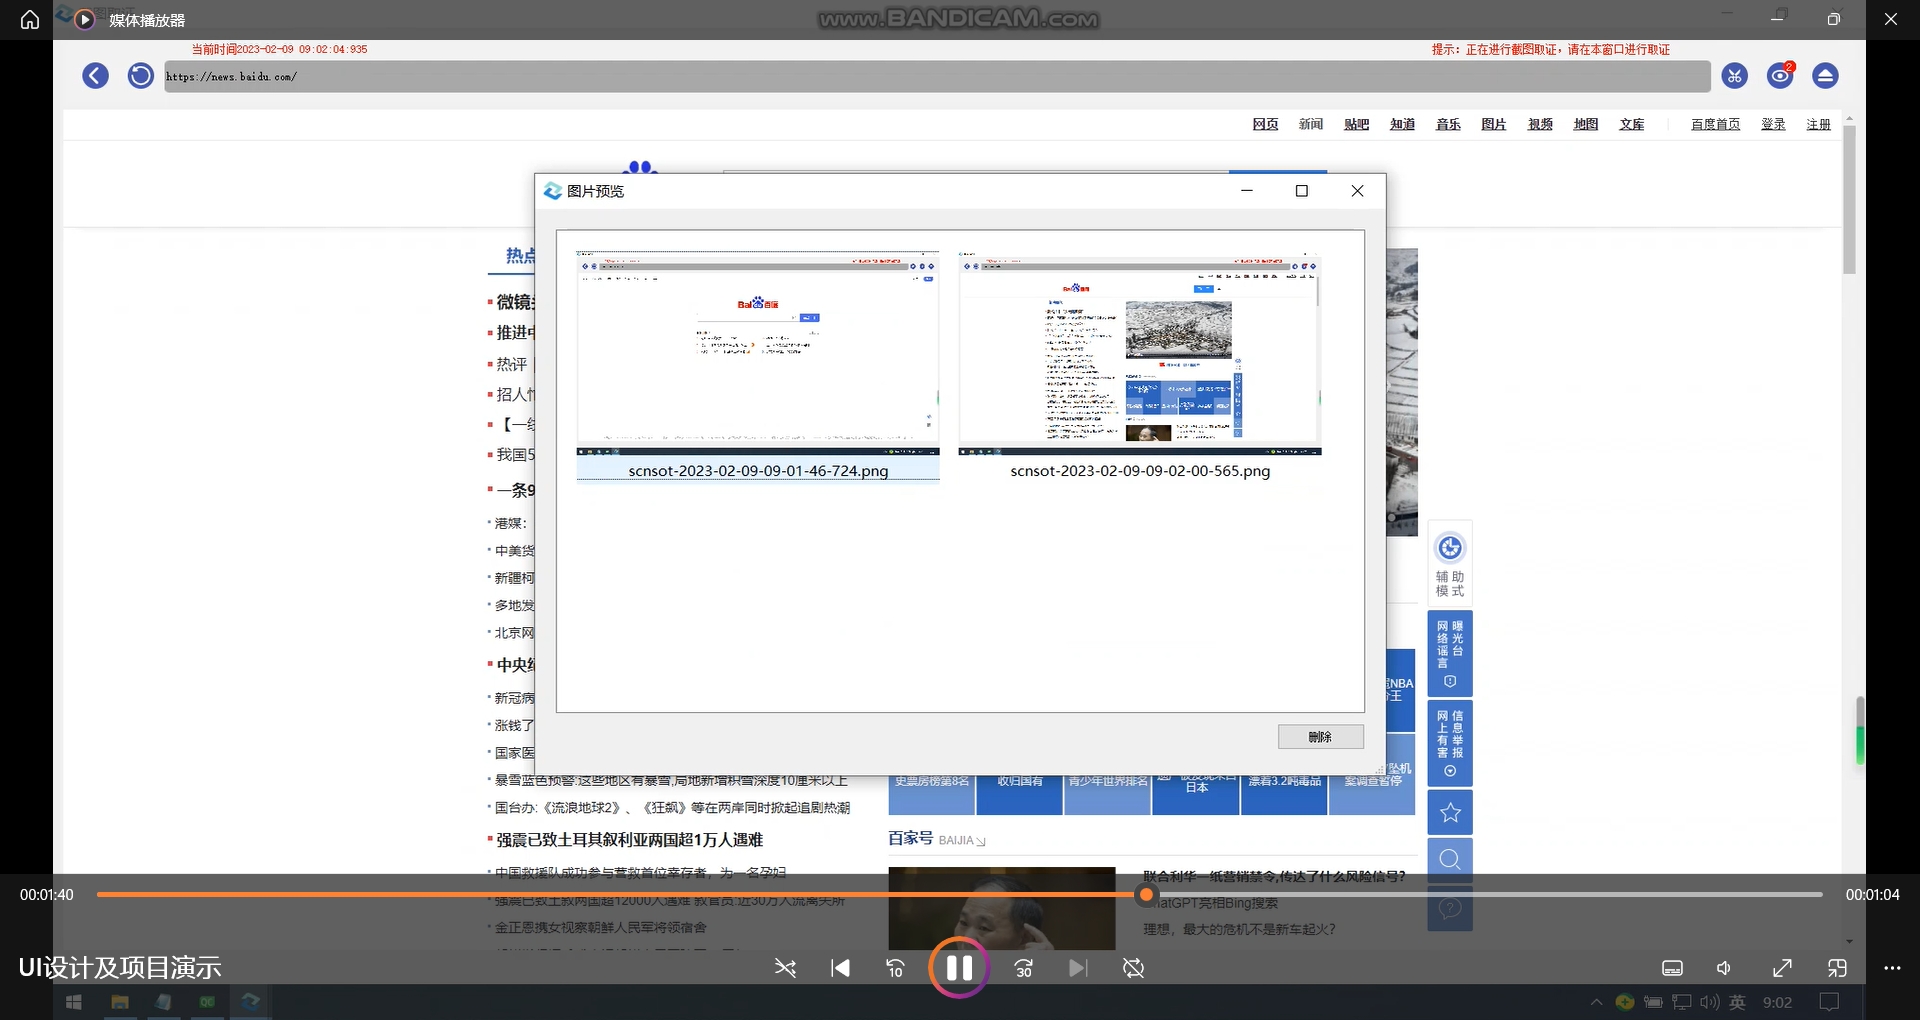The image size is (1920, 1020).
Task: Click the mini-view/cast icon
Action: click(1837, 968)
